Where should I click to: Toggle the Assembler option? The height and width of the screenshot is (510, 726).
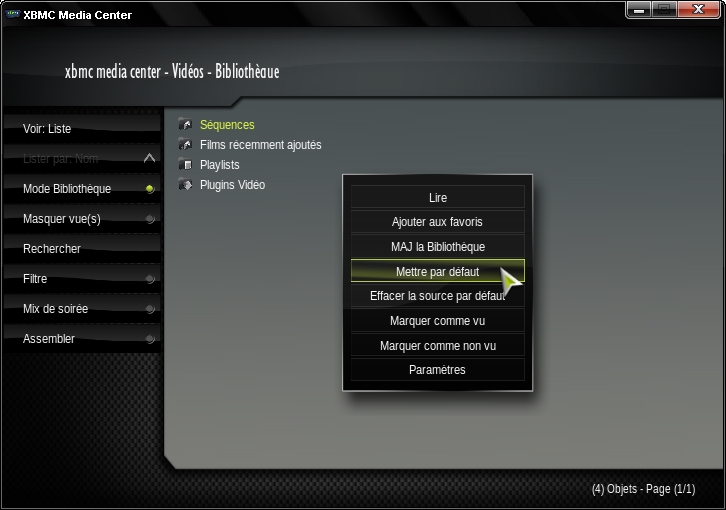click(x=149, y=339)
